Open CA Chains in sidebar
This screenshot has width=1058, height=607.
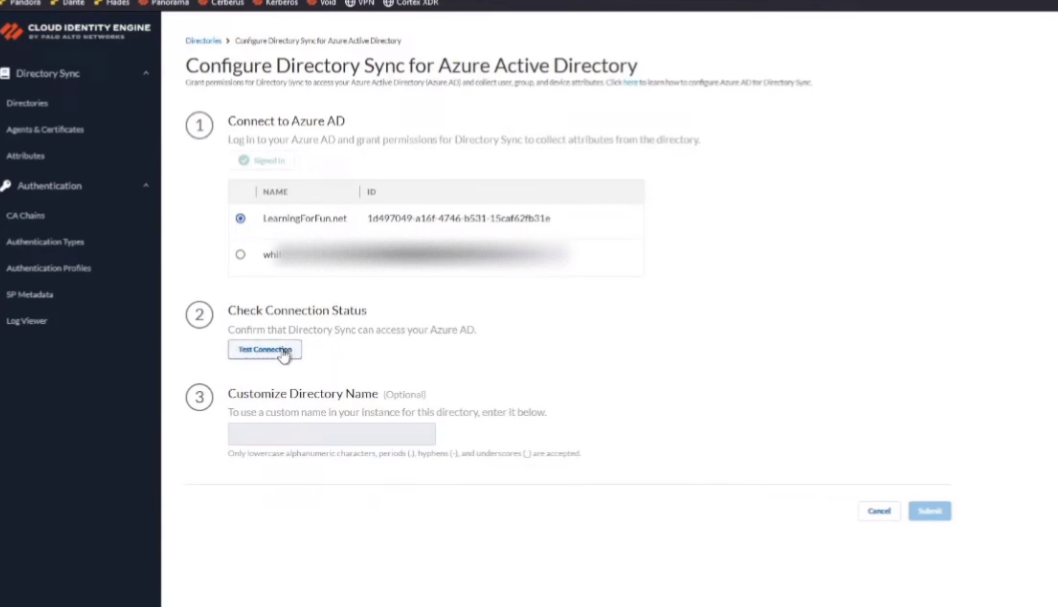tap(26, 216)
